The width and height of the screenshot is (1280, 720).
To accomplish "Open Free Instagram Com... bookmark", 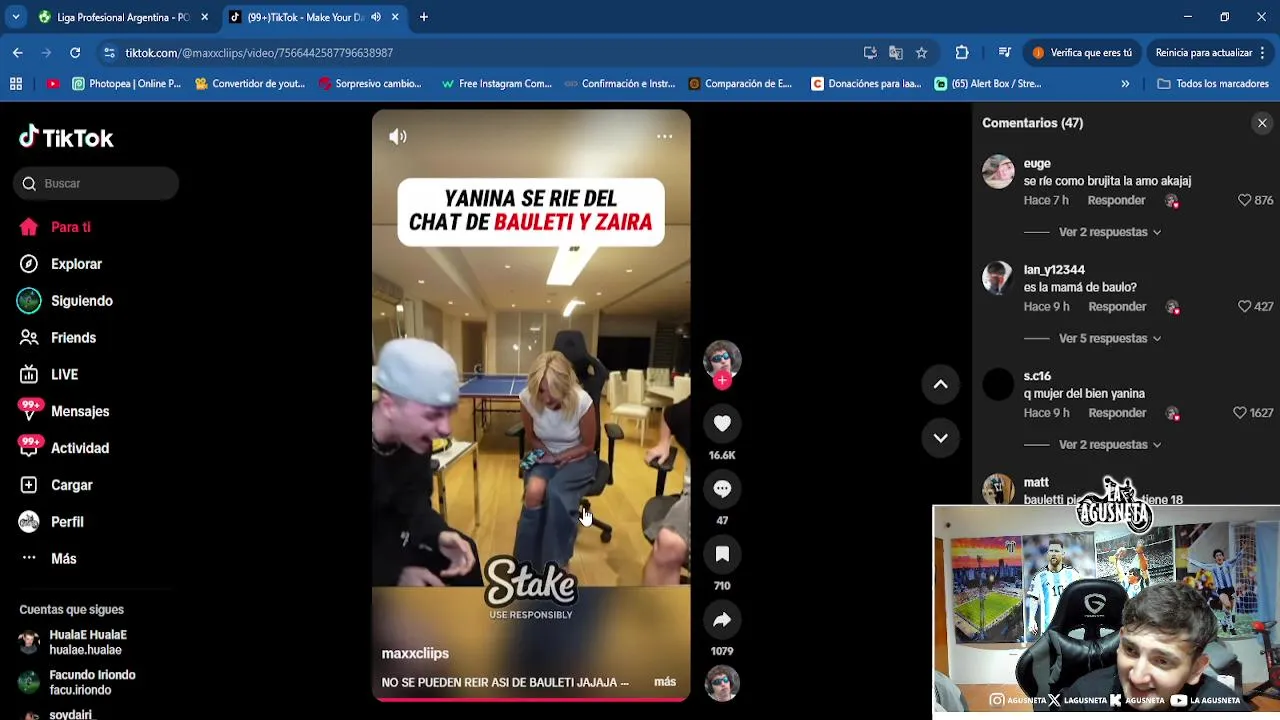I will point(496,84).
